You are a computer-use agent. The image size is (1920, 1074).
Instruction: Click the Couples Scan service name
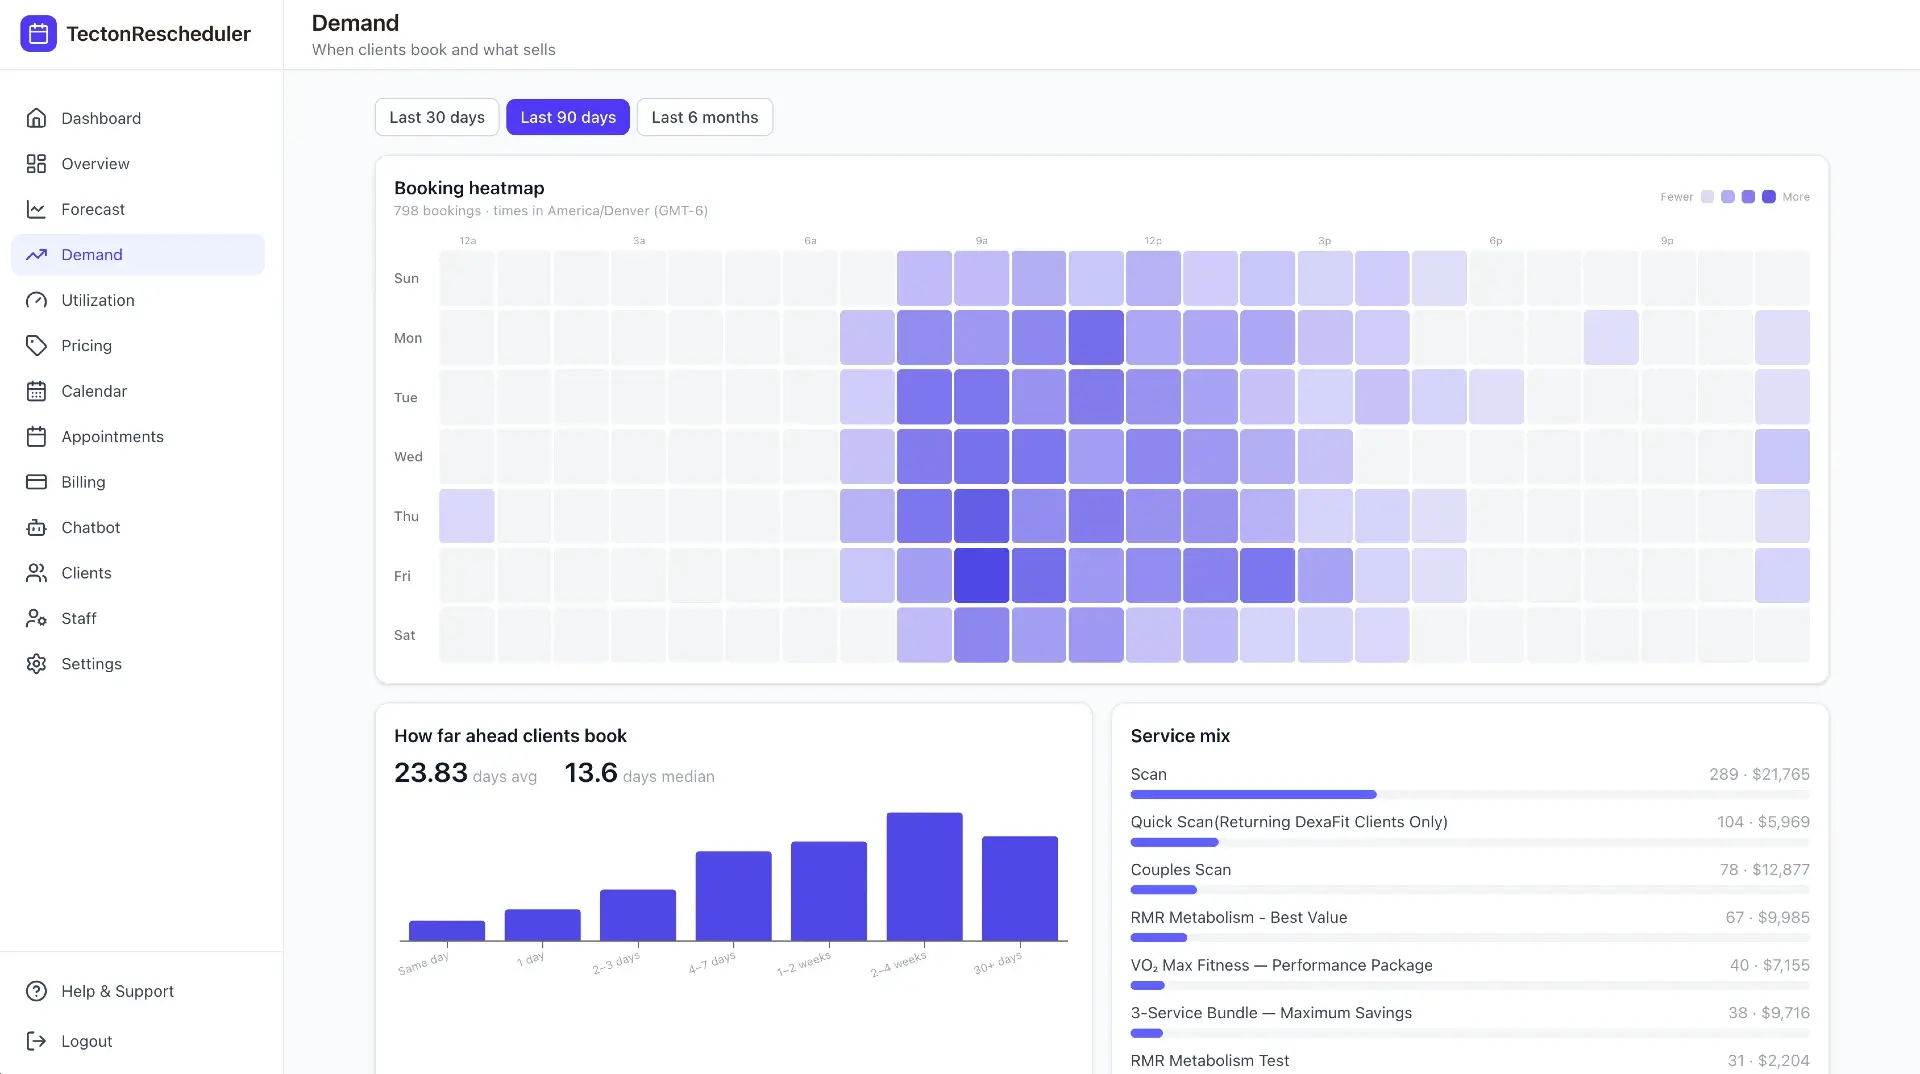pos(1181,870)
